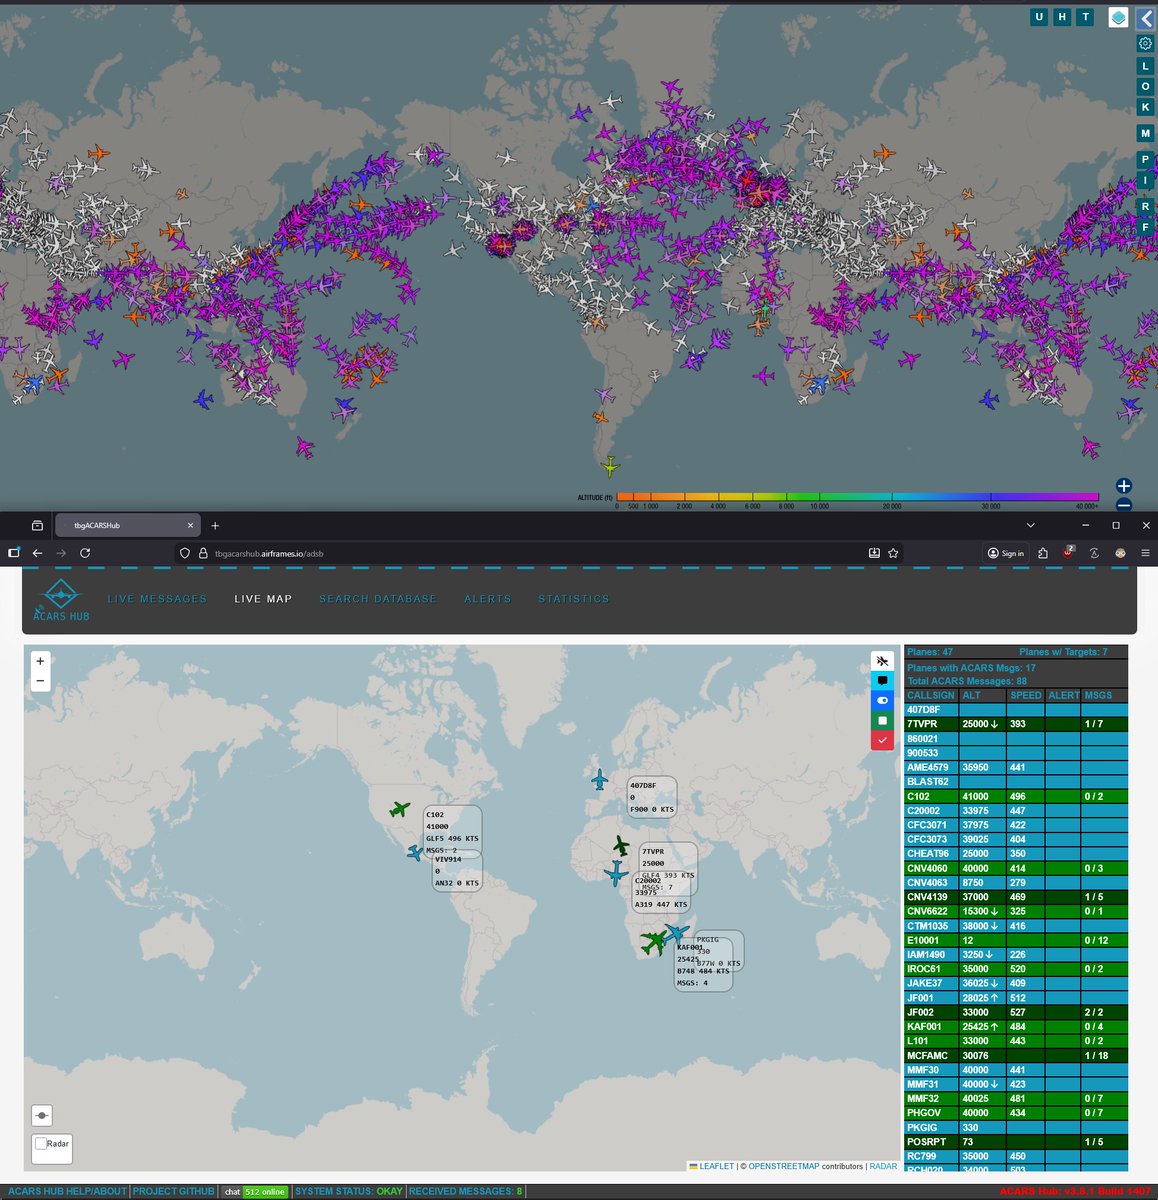Click the range rings button on map

click(42, 1115)
